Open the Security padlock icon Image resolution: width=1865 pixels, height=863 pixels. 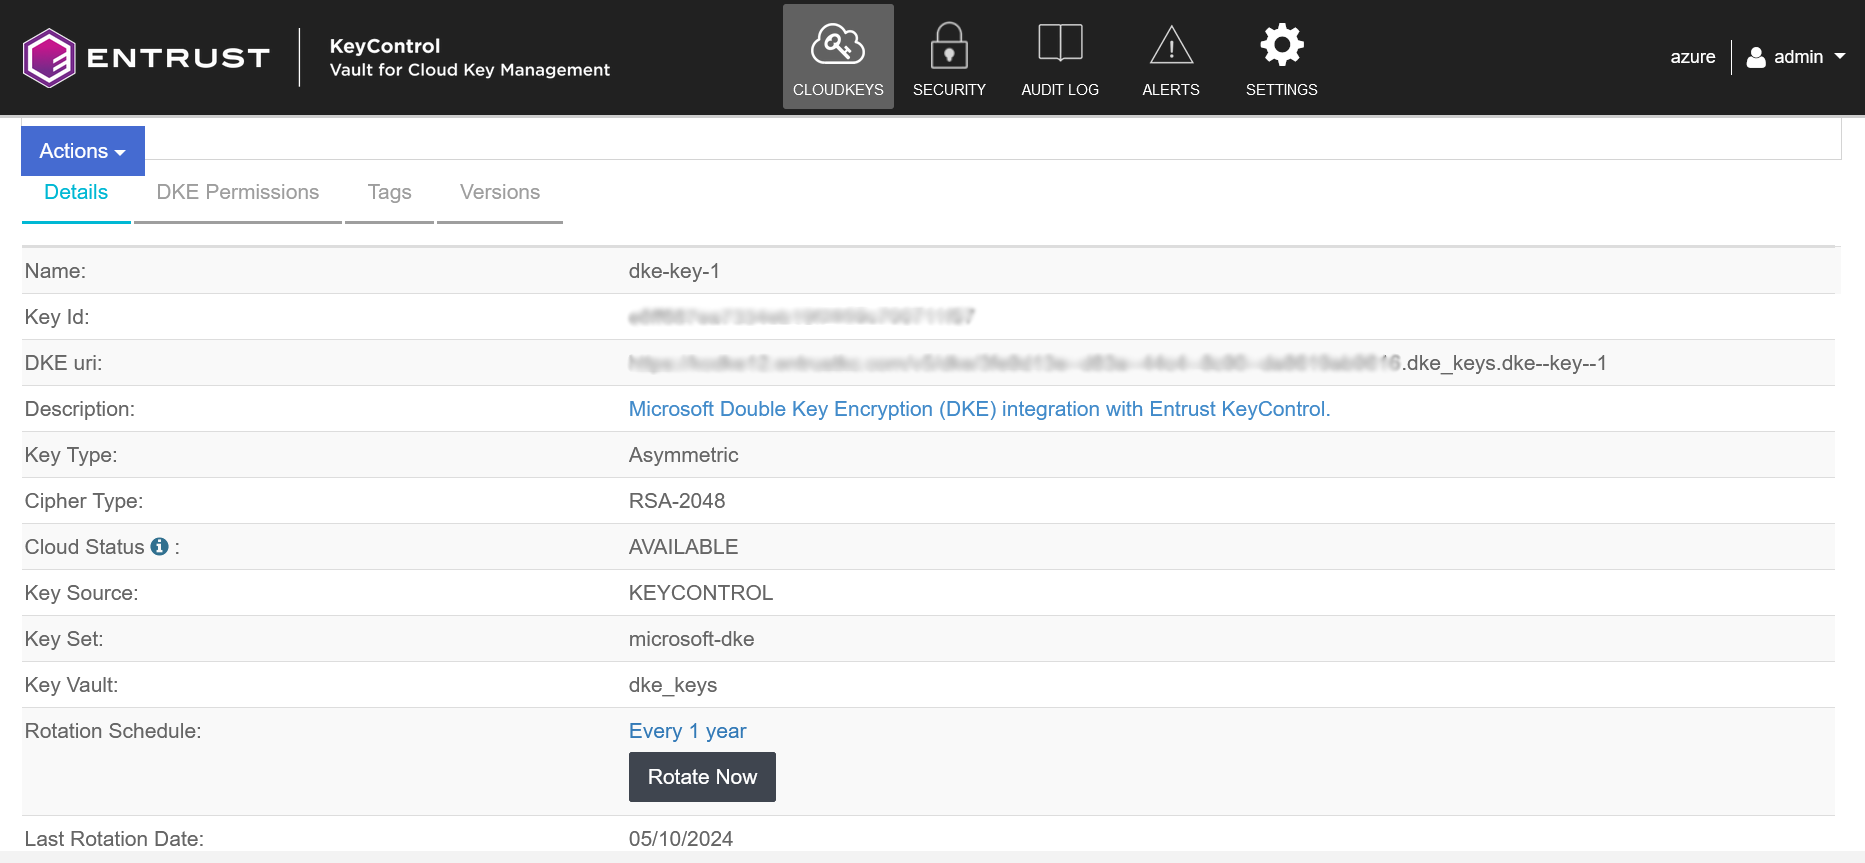click(949, 45)
